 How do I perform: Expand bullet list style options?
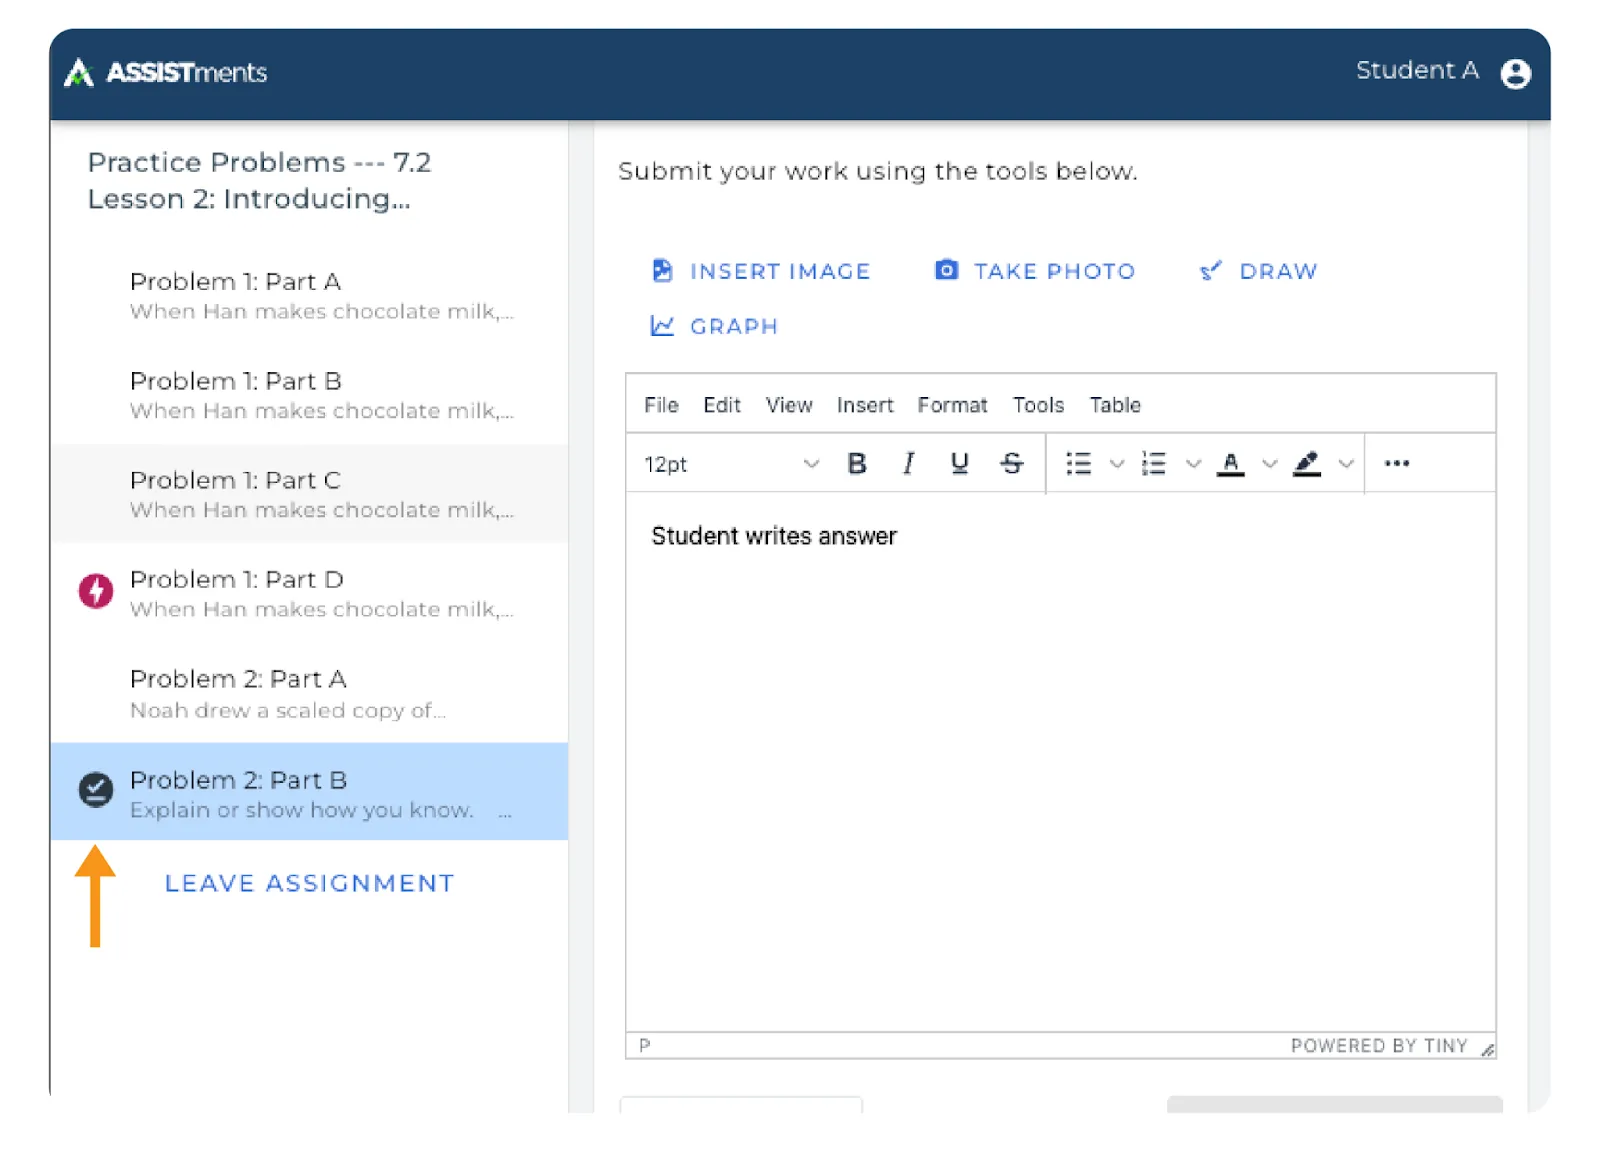point(1117,464)
